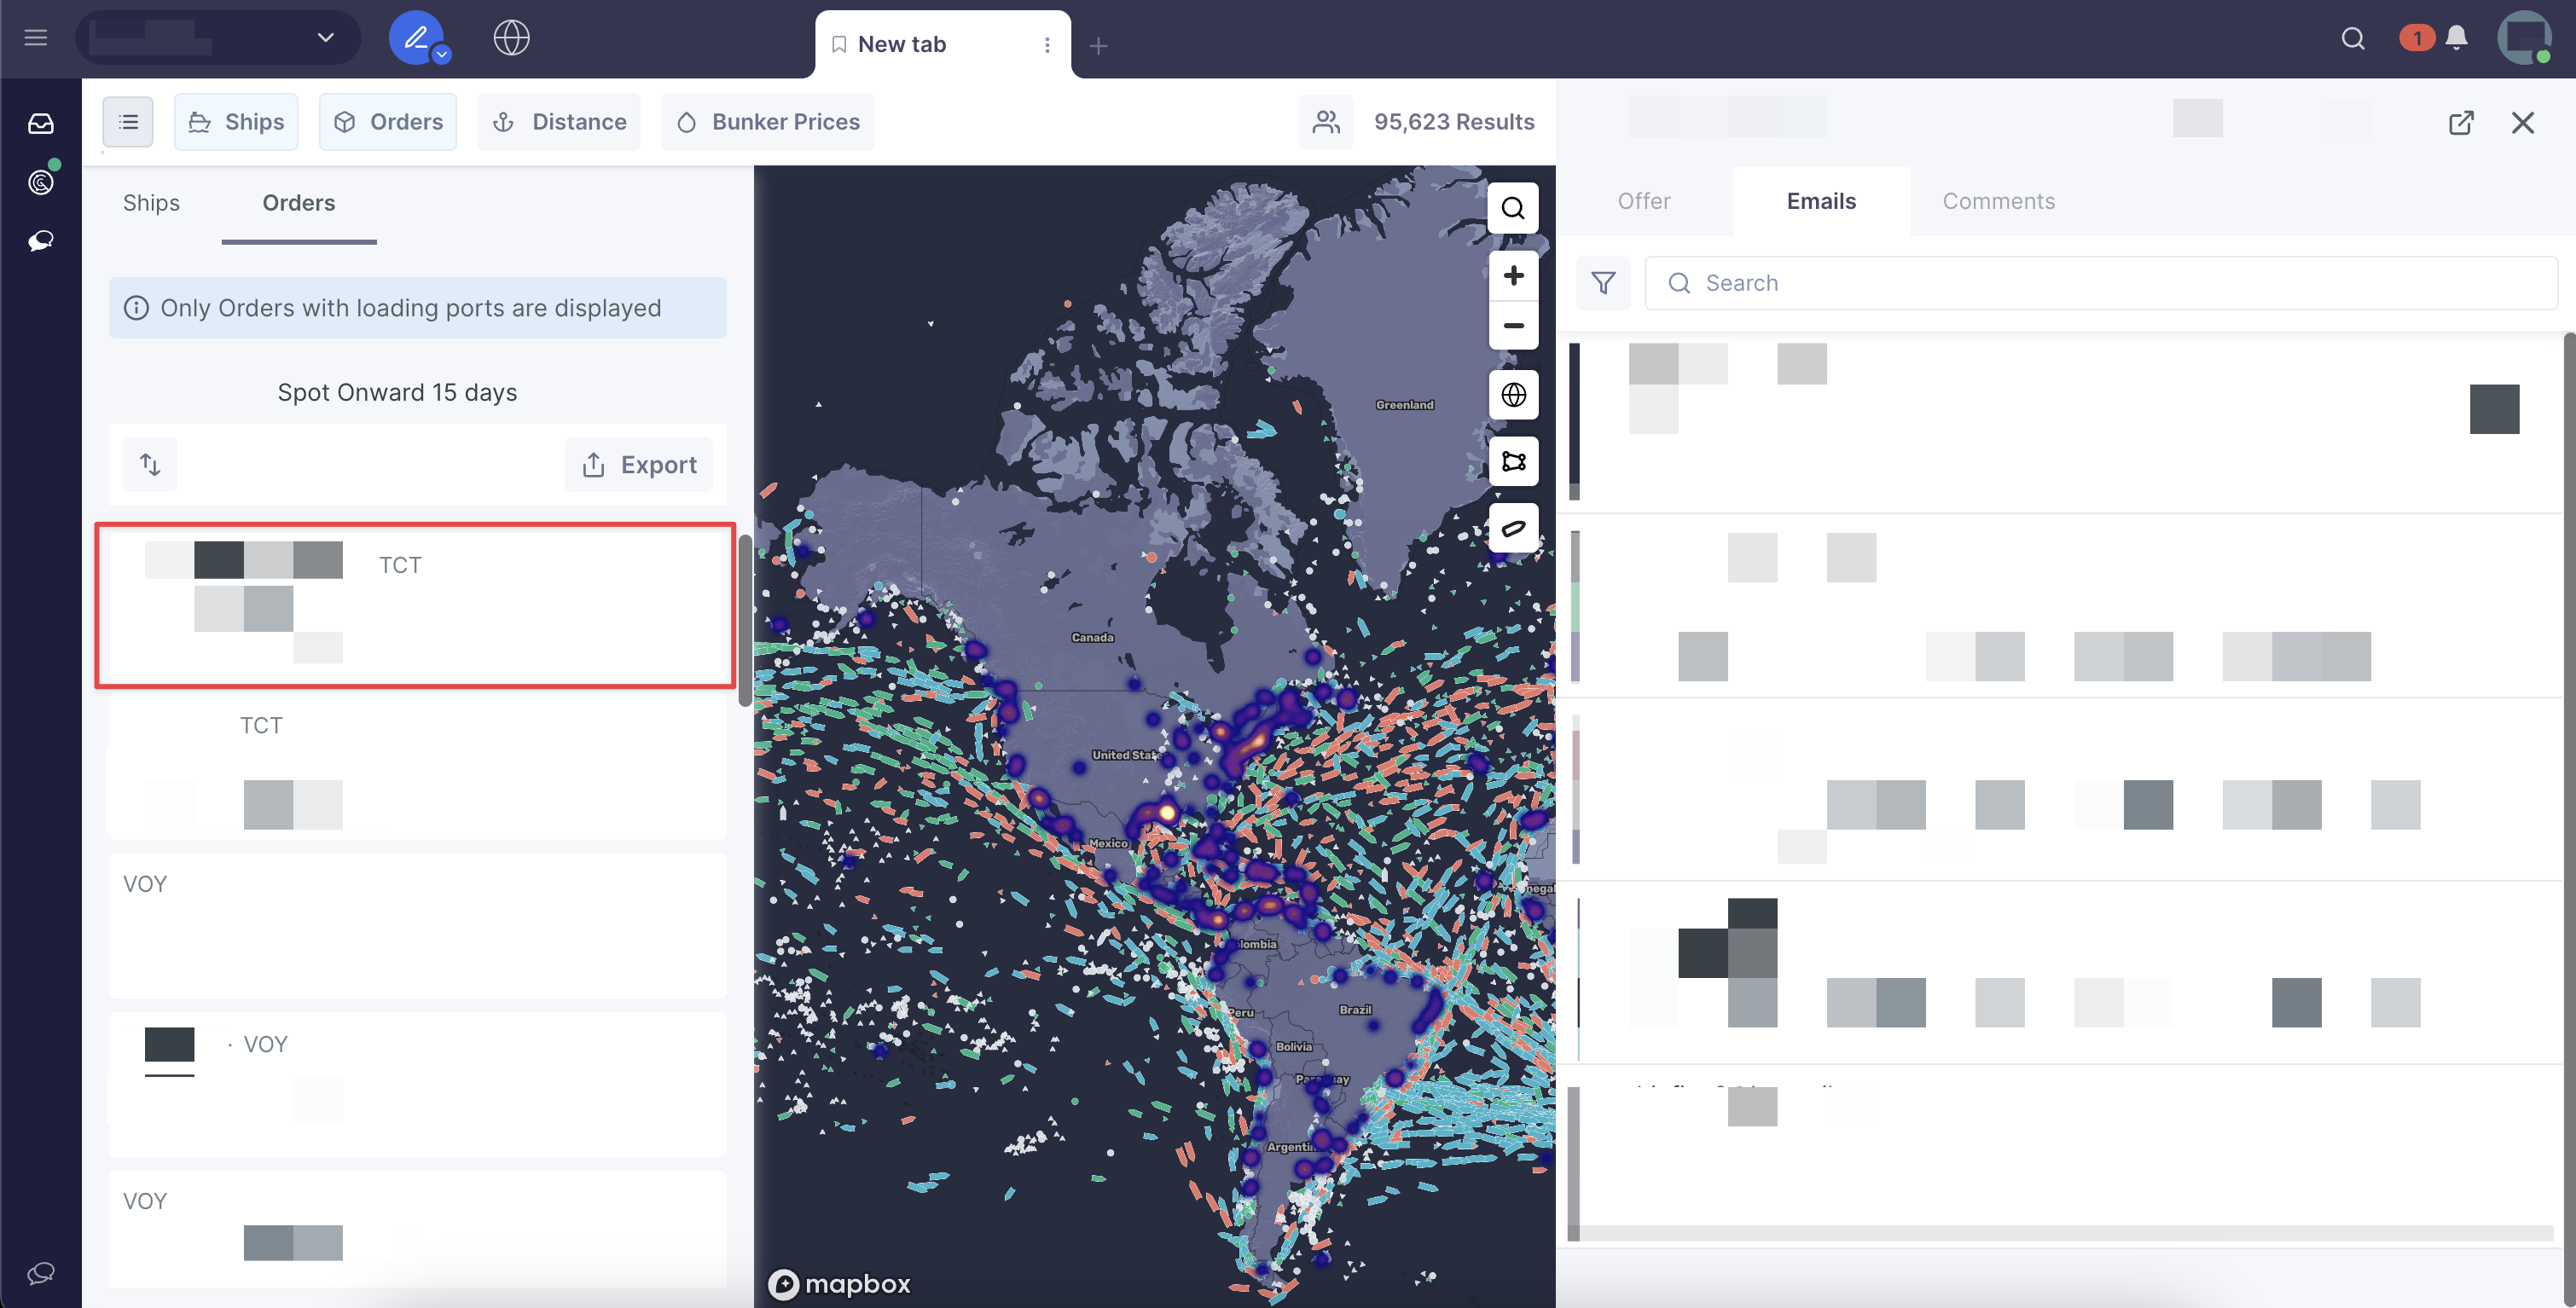This screenshot has width=2576, height=1308.
Task: Click the globe projection map button
Action: [x=1513, y=395]
